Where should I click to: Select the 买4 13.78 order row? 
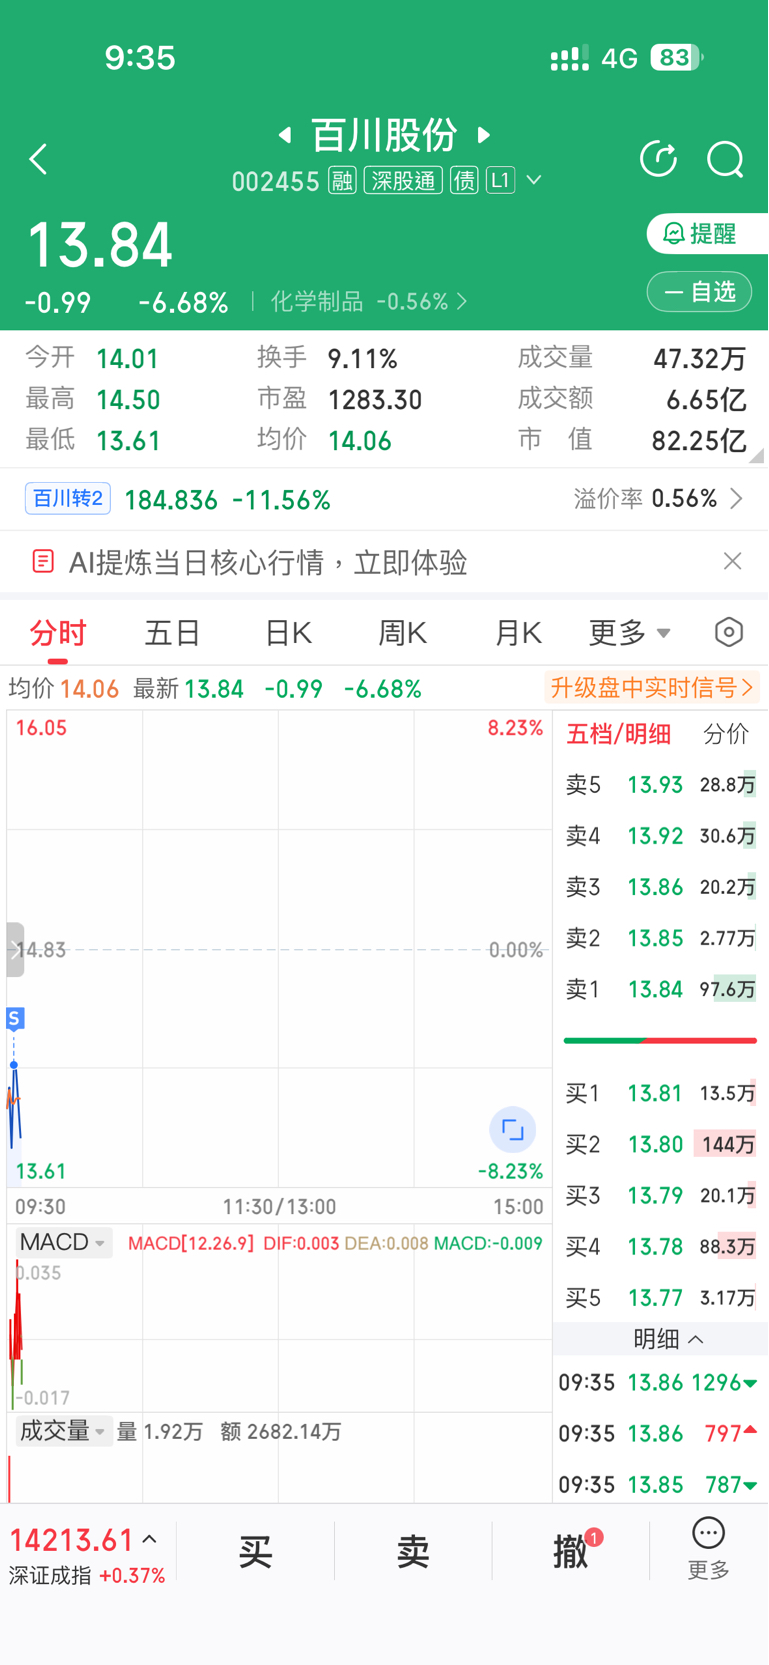(660, 1247)
